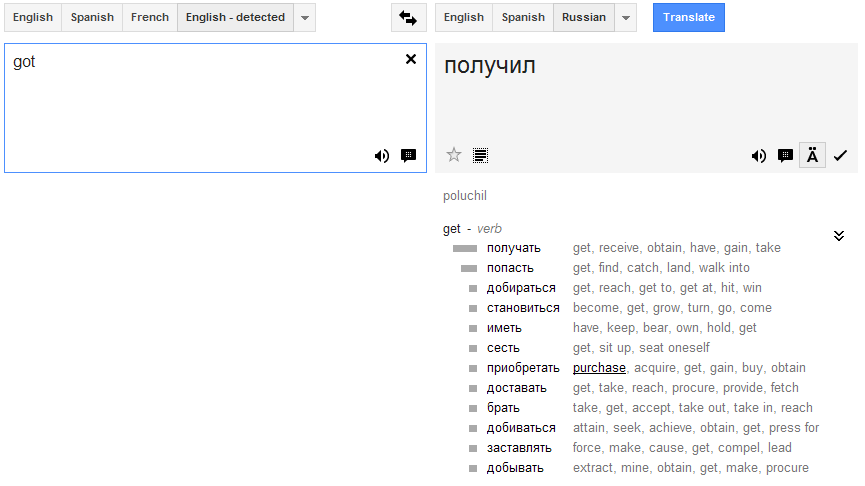865x486 pixels.
Task: Click 'accept' in the брать row
Action: 652,408
